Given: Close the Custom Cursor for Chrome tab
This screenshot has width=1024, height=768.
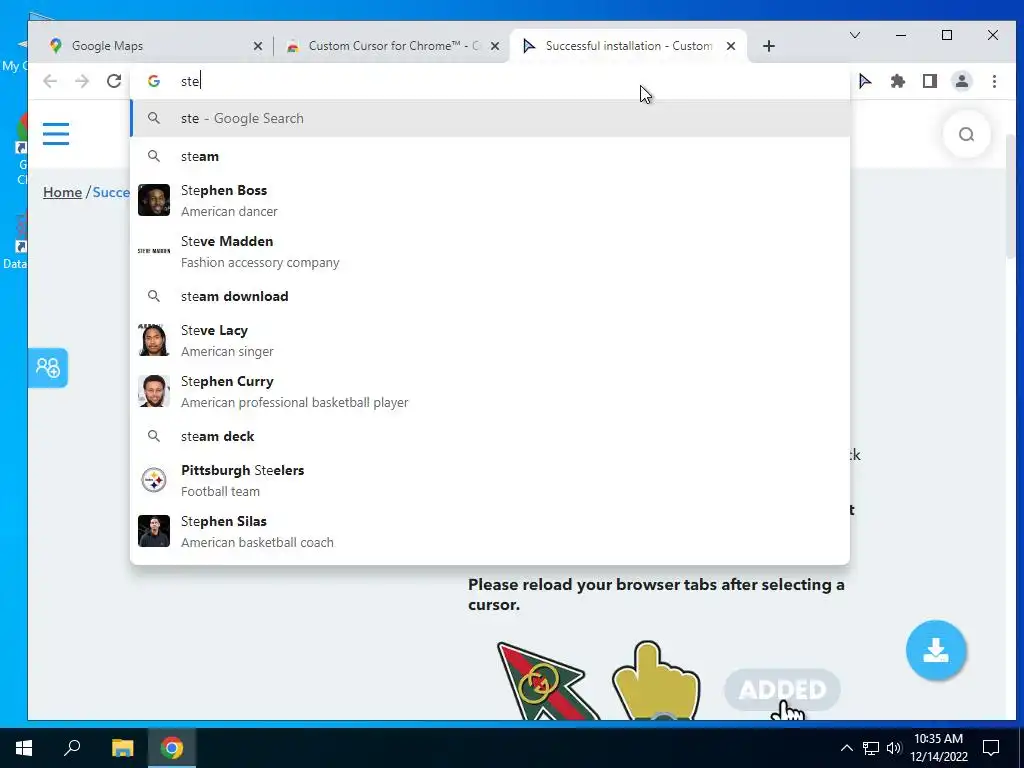Looking at the screenshot, I should pyautogui.click(x=495, y=46).
